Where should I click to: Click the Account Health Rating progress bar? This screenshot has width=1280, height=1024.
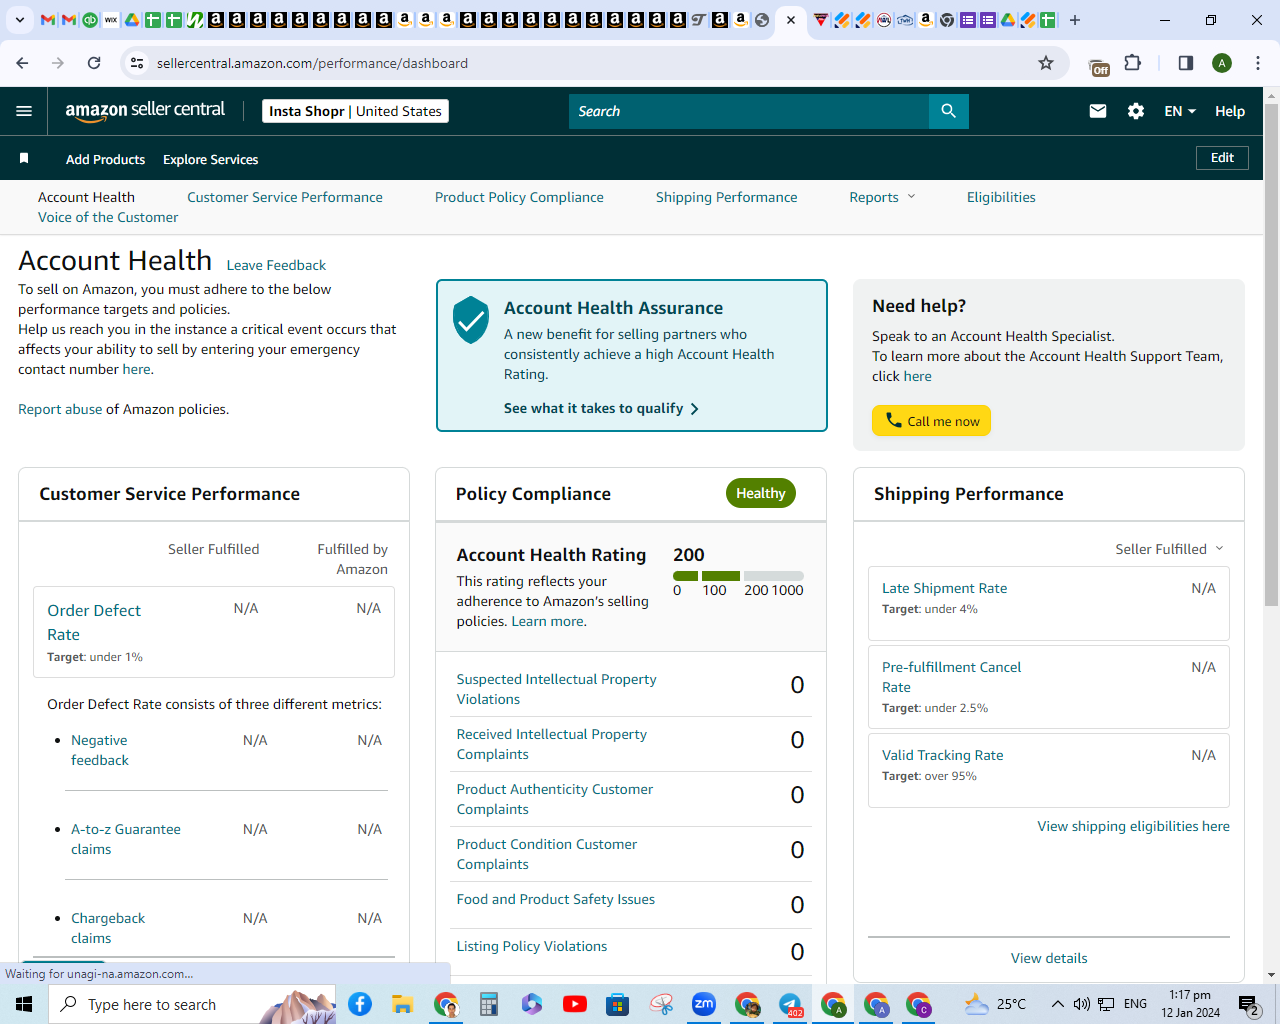738,576
